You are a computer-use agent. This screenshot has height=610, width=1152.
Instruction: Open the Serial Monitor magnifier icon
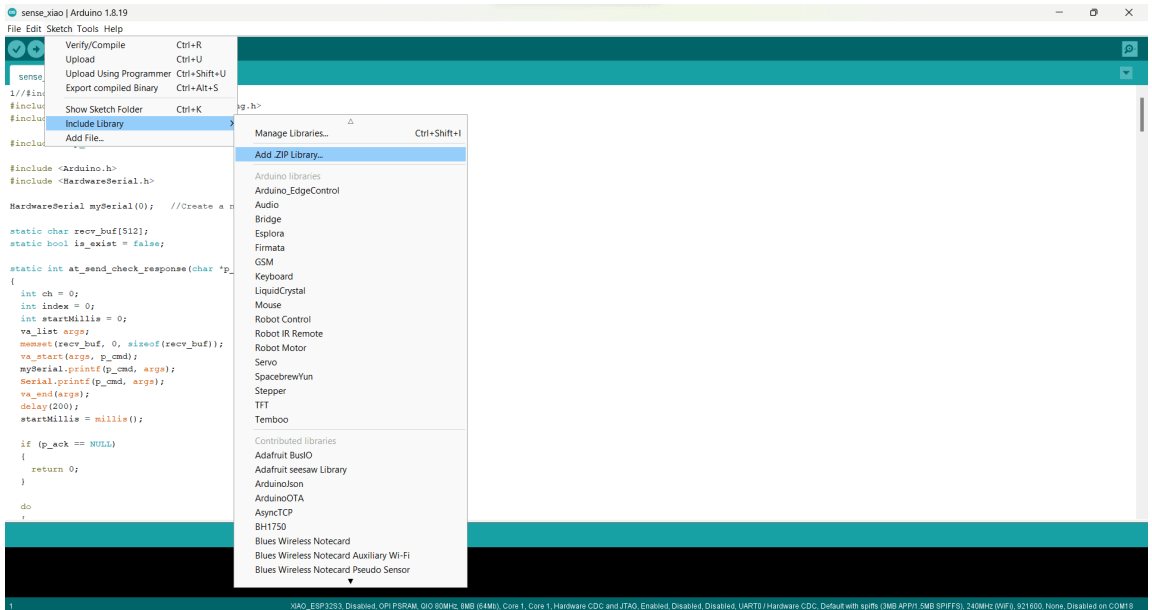pos(1129,49)
